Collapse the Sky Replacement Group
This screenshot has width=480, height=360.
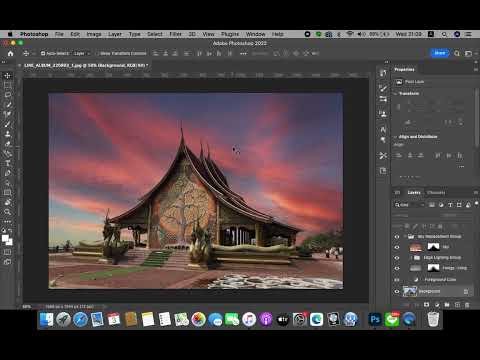click(x=405, y=236)
